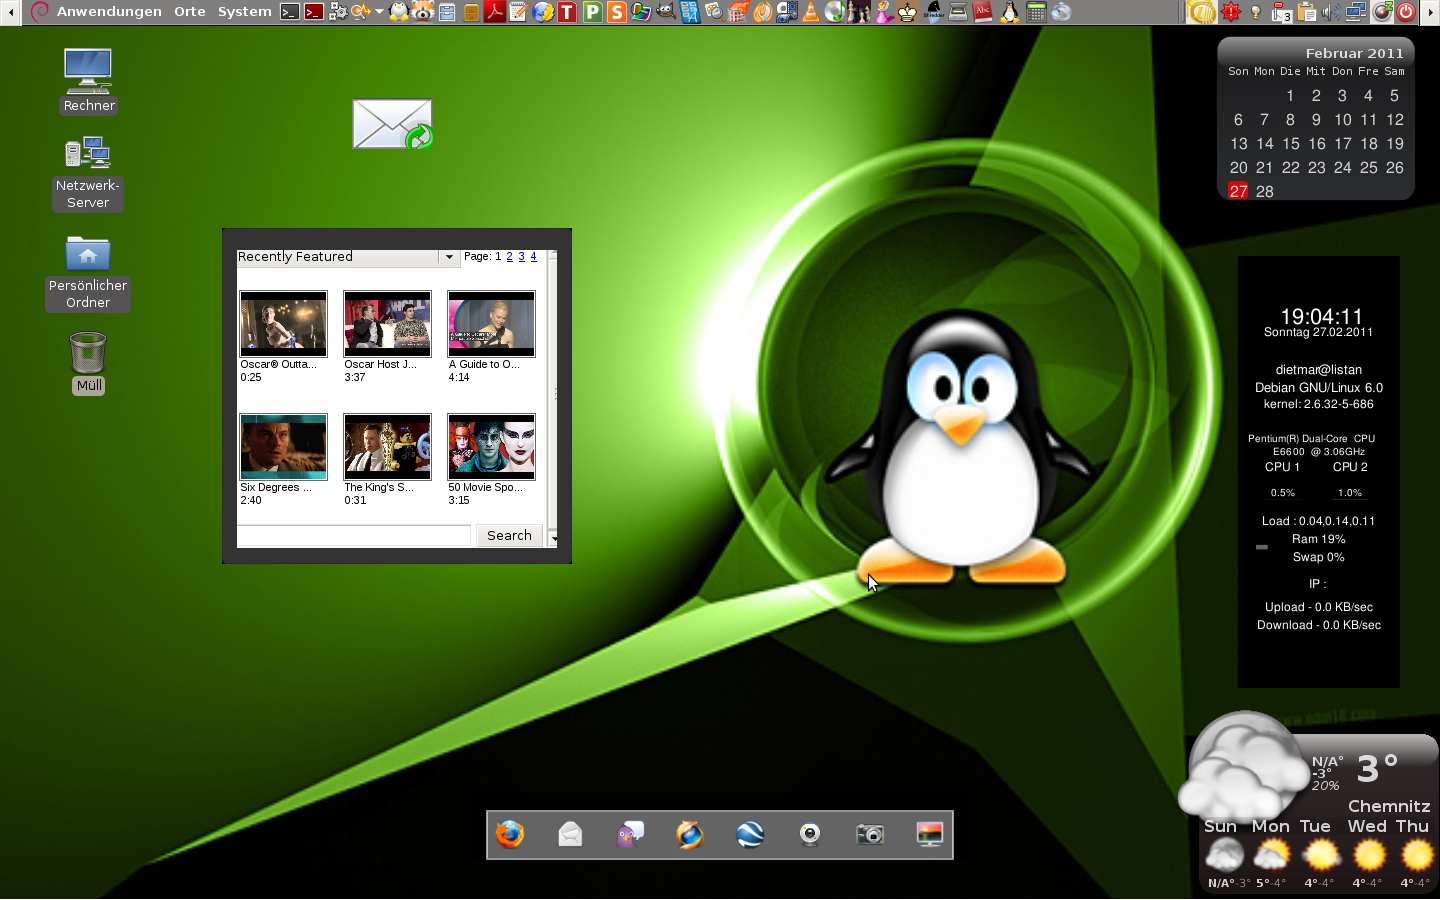Click the right panel hide arrow
The height and width of the screenshot is (900, 1440).
1431,12
